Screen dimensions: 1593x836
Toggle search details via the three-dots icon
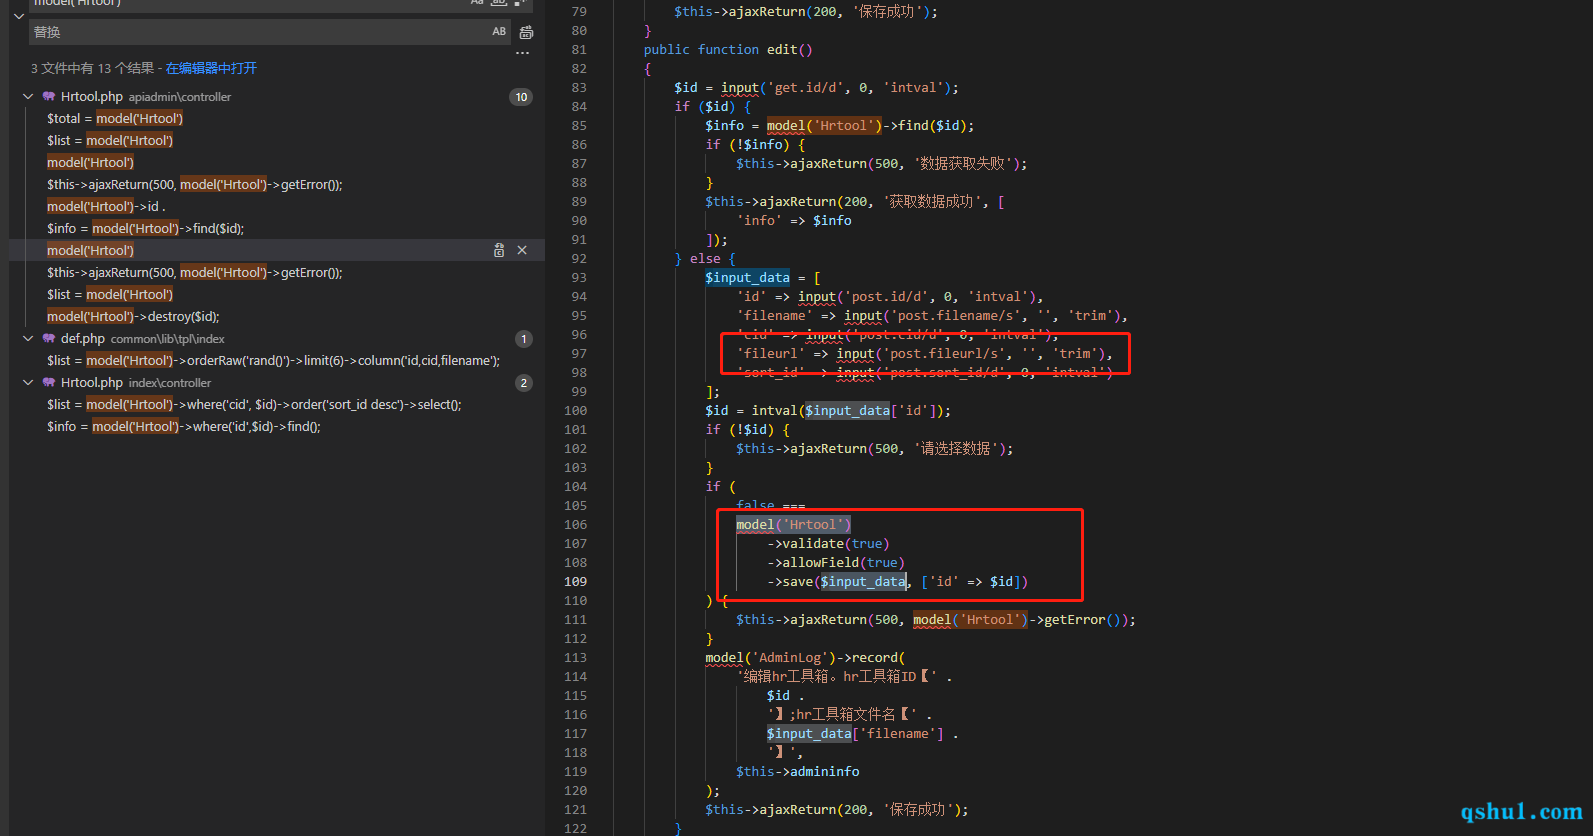tap(522, 53)
